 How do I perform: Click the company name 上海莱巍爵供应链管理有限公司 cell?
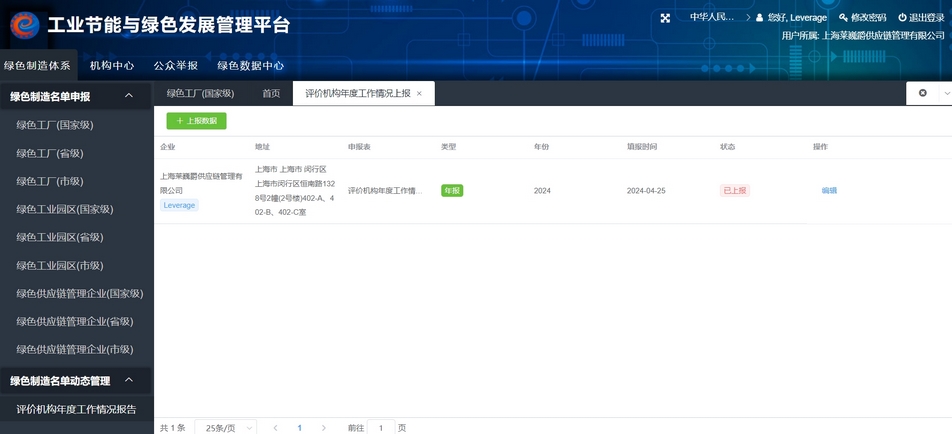coord(201,183)
